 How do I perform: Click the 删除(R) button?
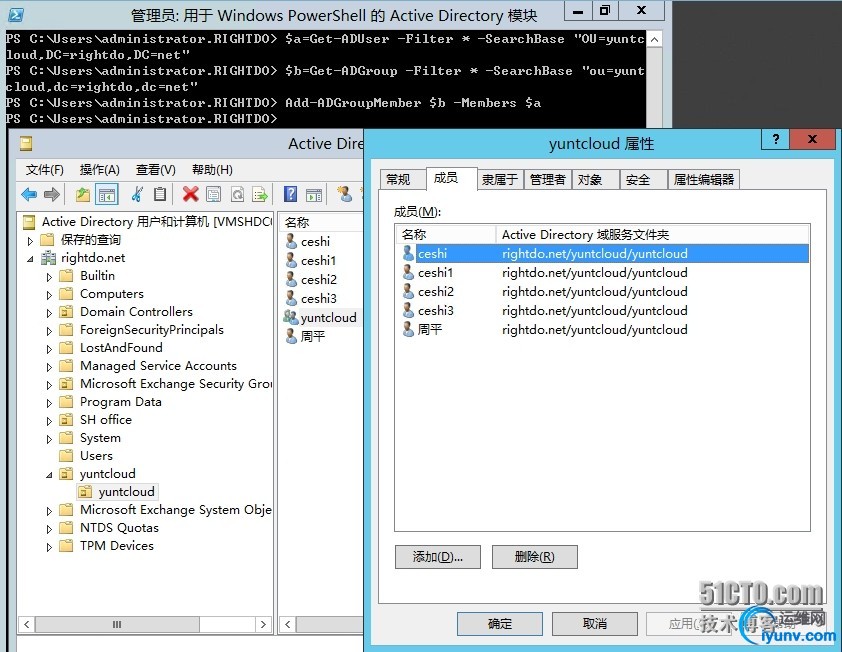pos(534,557)
